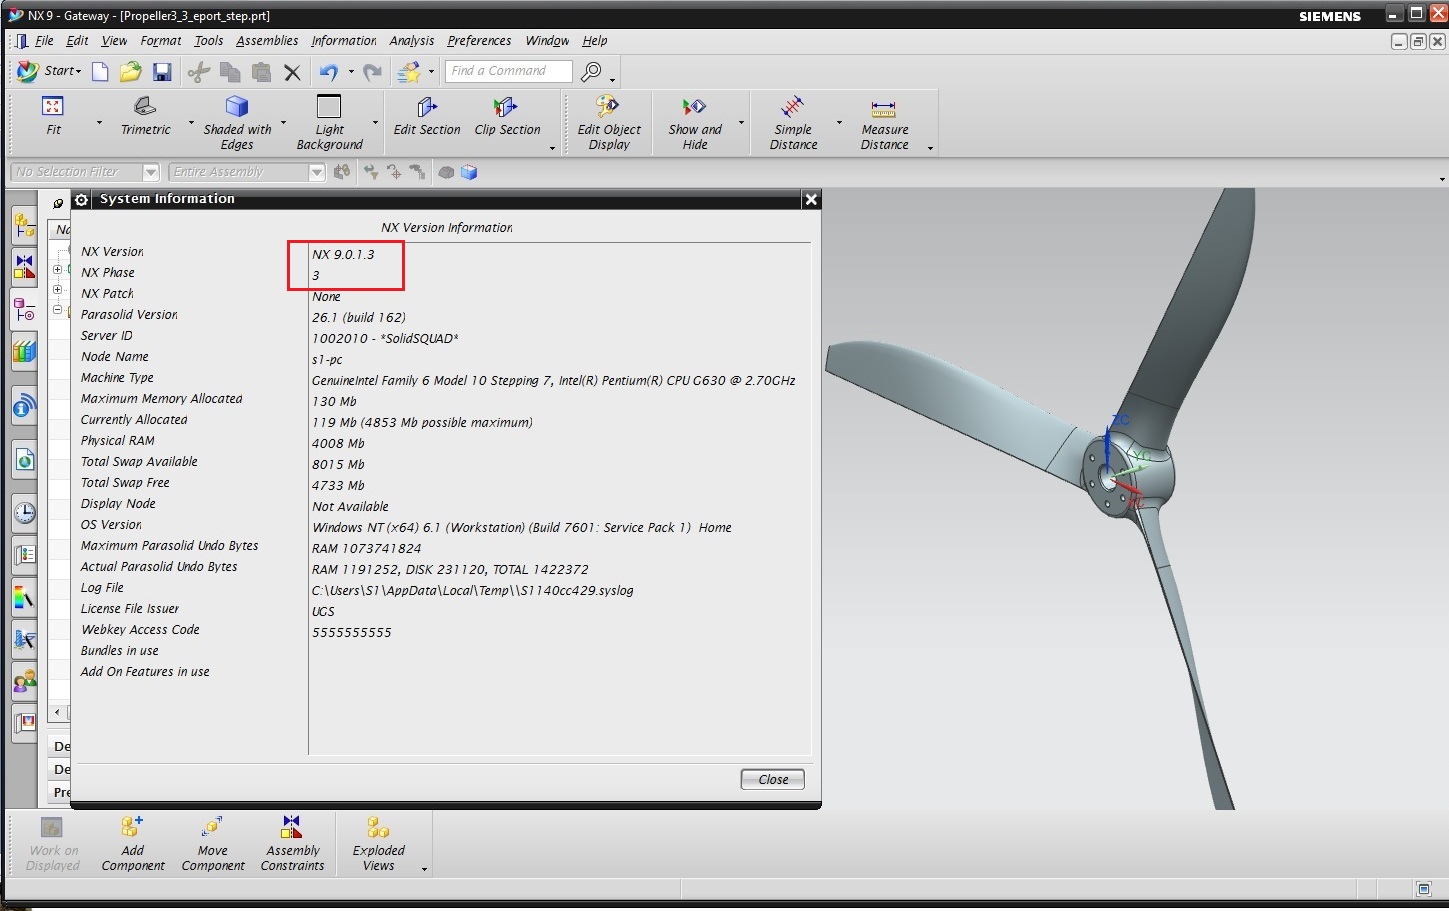Toggle the Clip Section tool
Viewport: 1449px width, 911px height.
coord(507,116)
